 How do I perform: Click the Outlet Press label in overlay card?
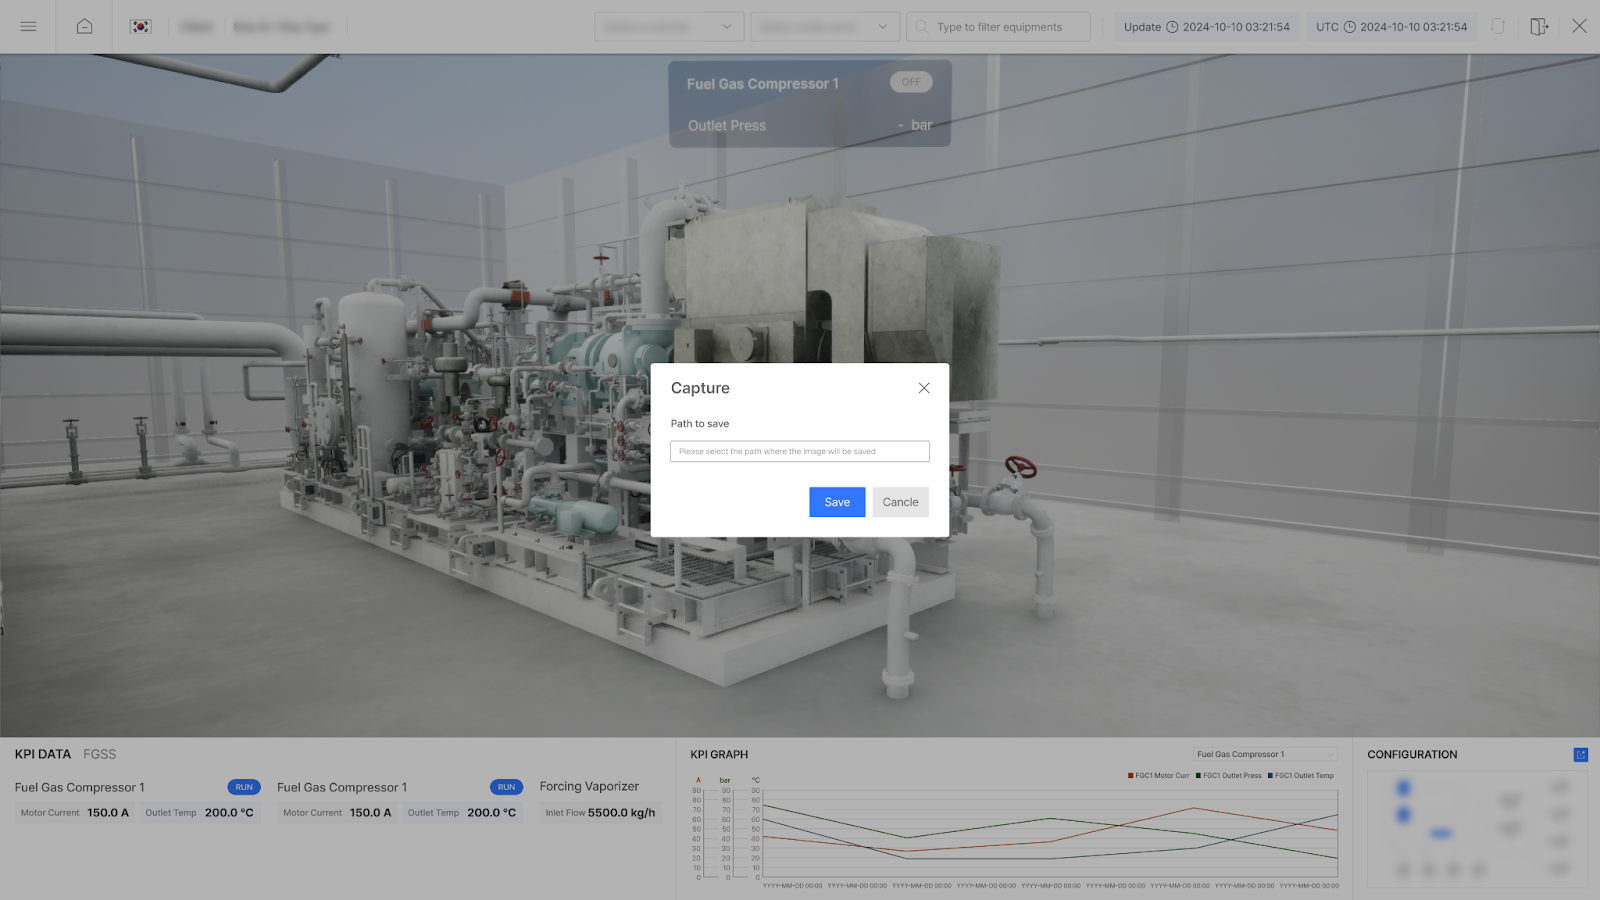[727, 126]
